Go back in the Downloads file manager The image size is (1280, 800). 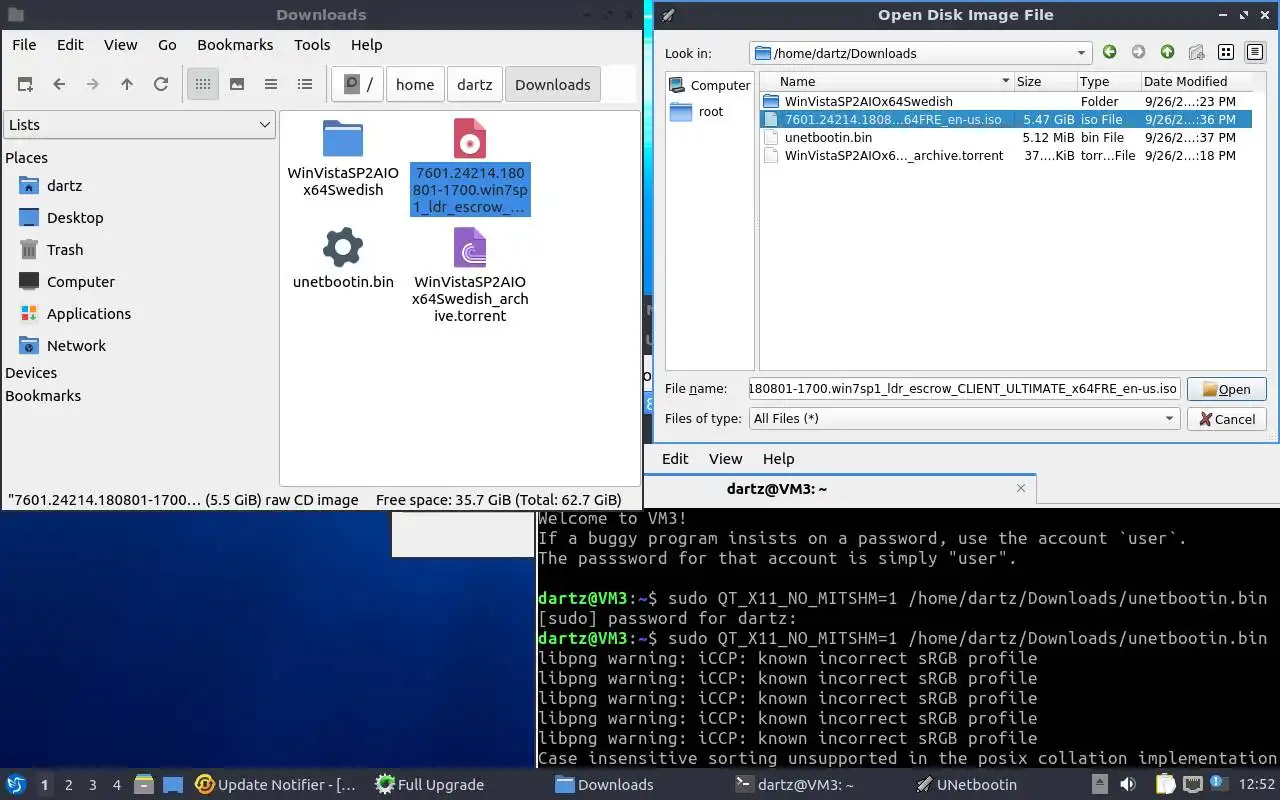coord(59,85)
